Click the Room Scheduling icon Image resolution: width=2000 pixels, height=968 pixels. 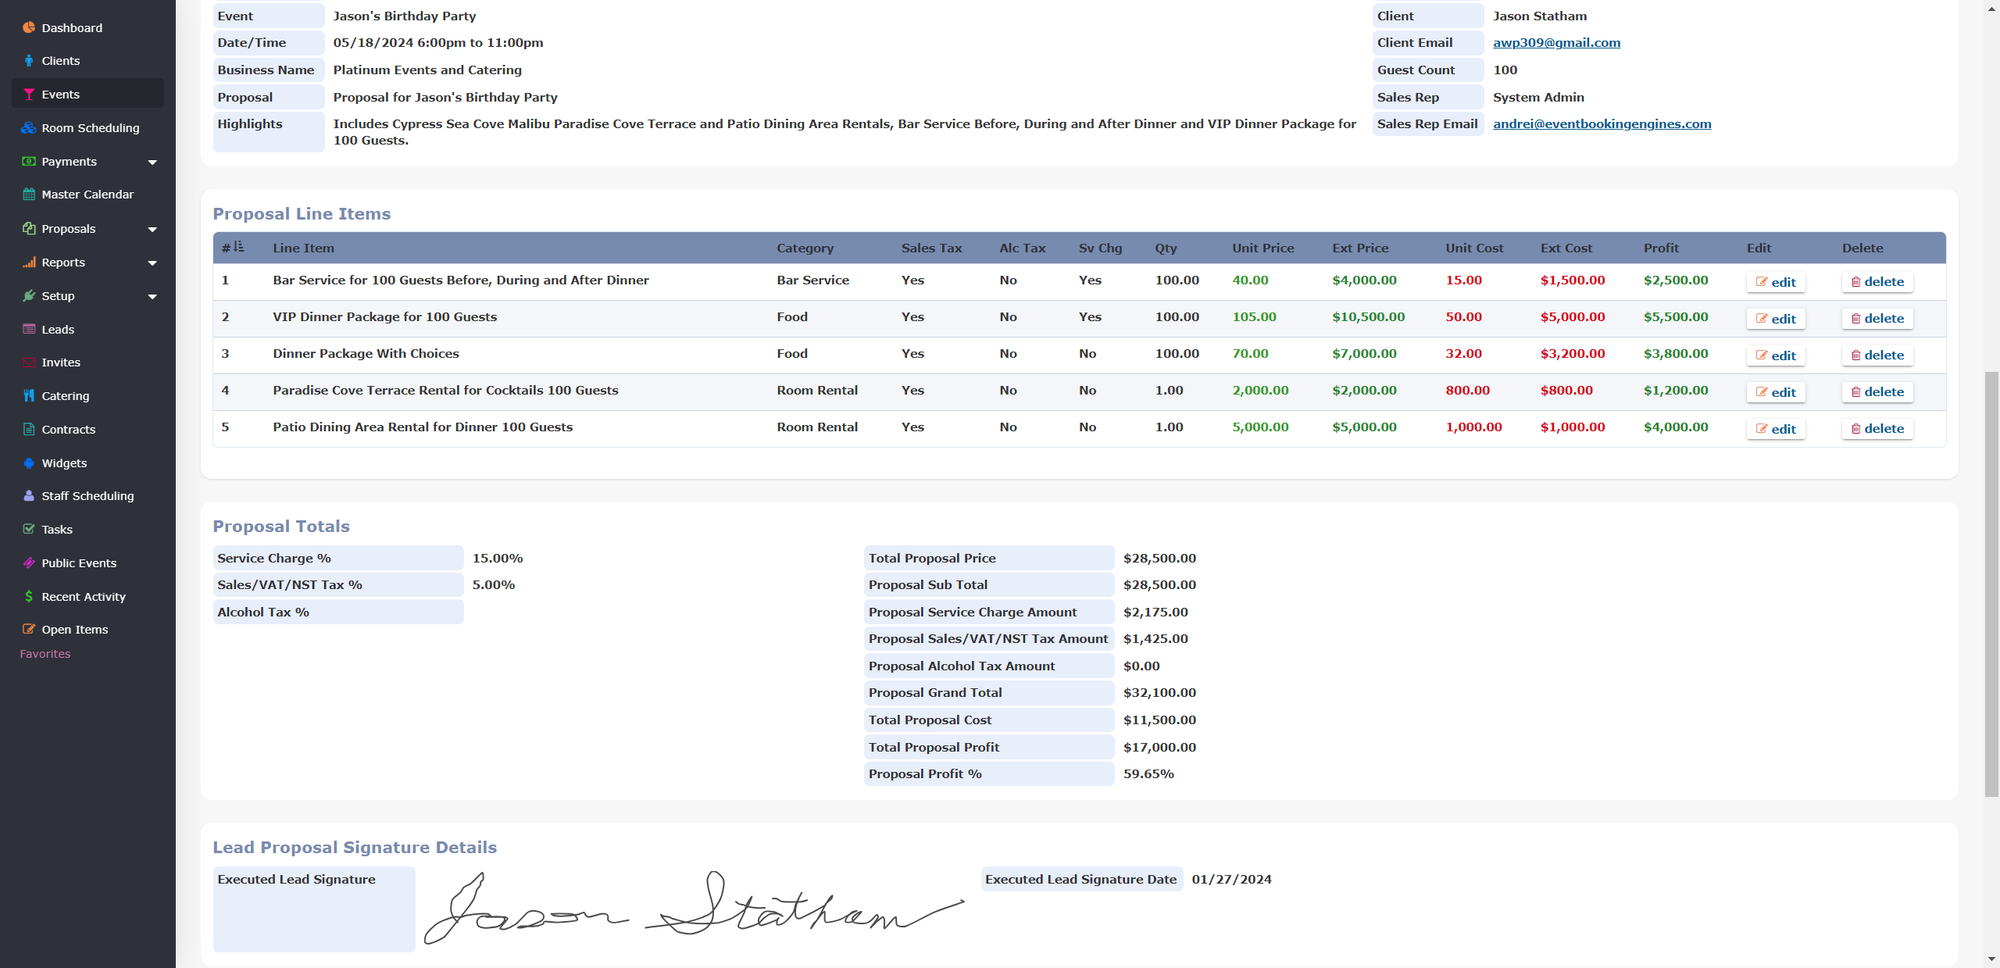coord(29,128)
